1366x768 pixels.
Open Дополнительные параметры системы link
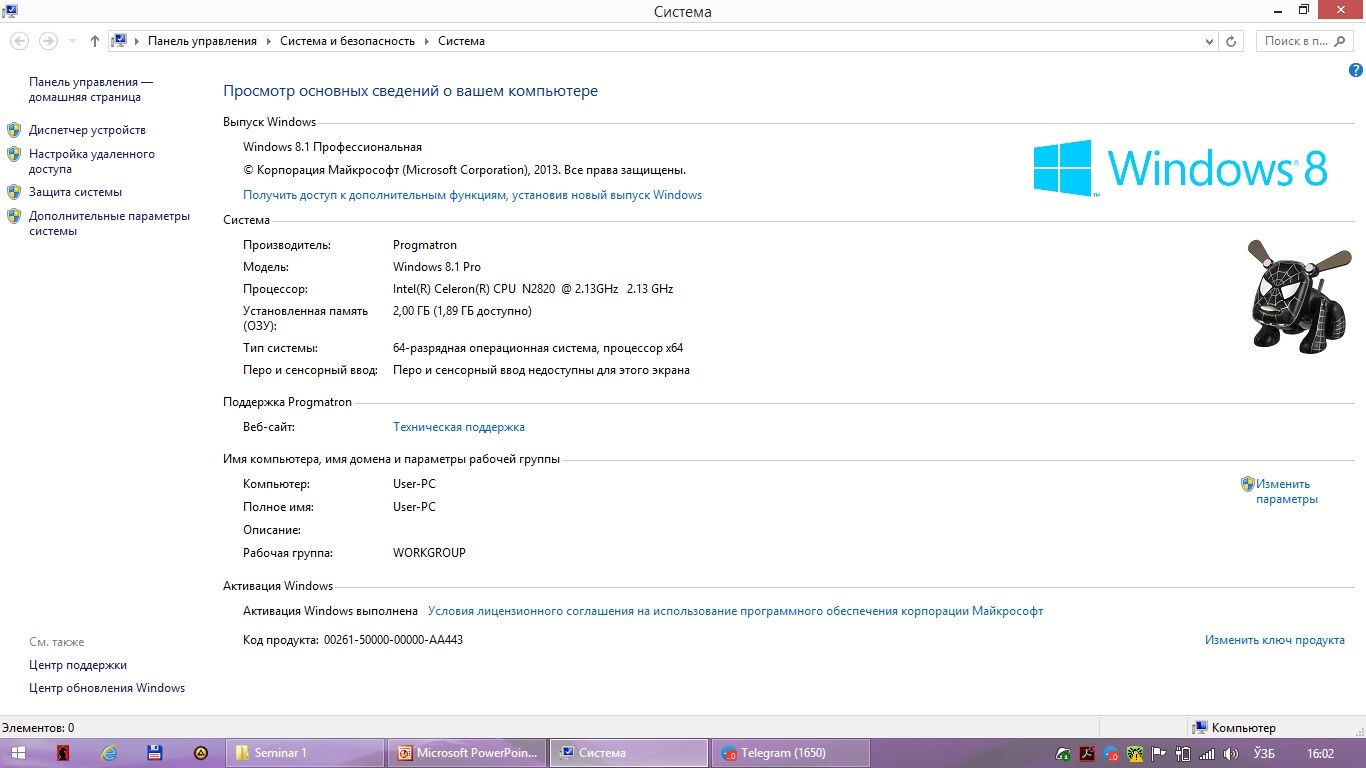(x=109, y=223)
